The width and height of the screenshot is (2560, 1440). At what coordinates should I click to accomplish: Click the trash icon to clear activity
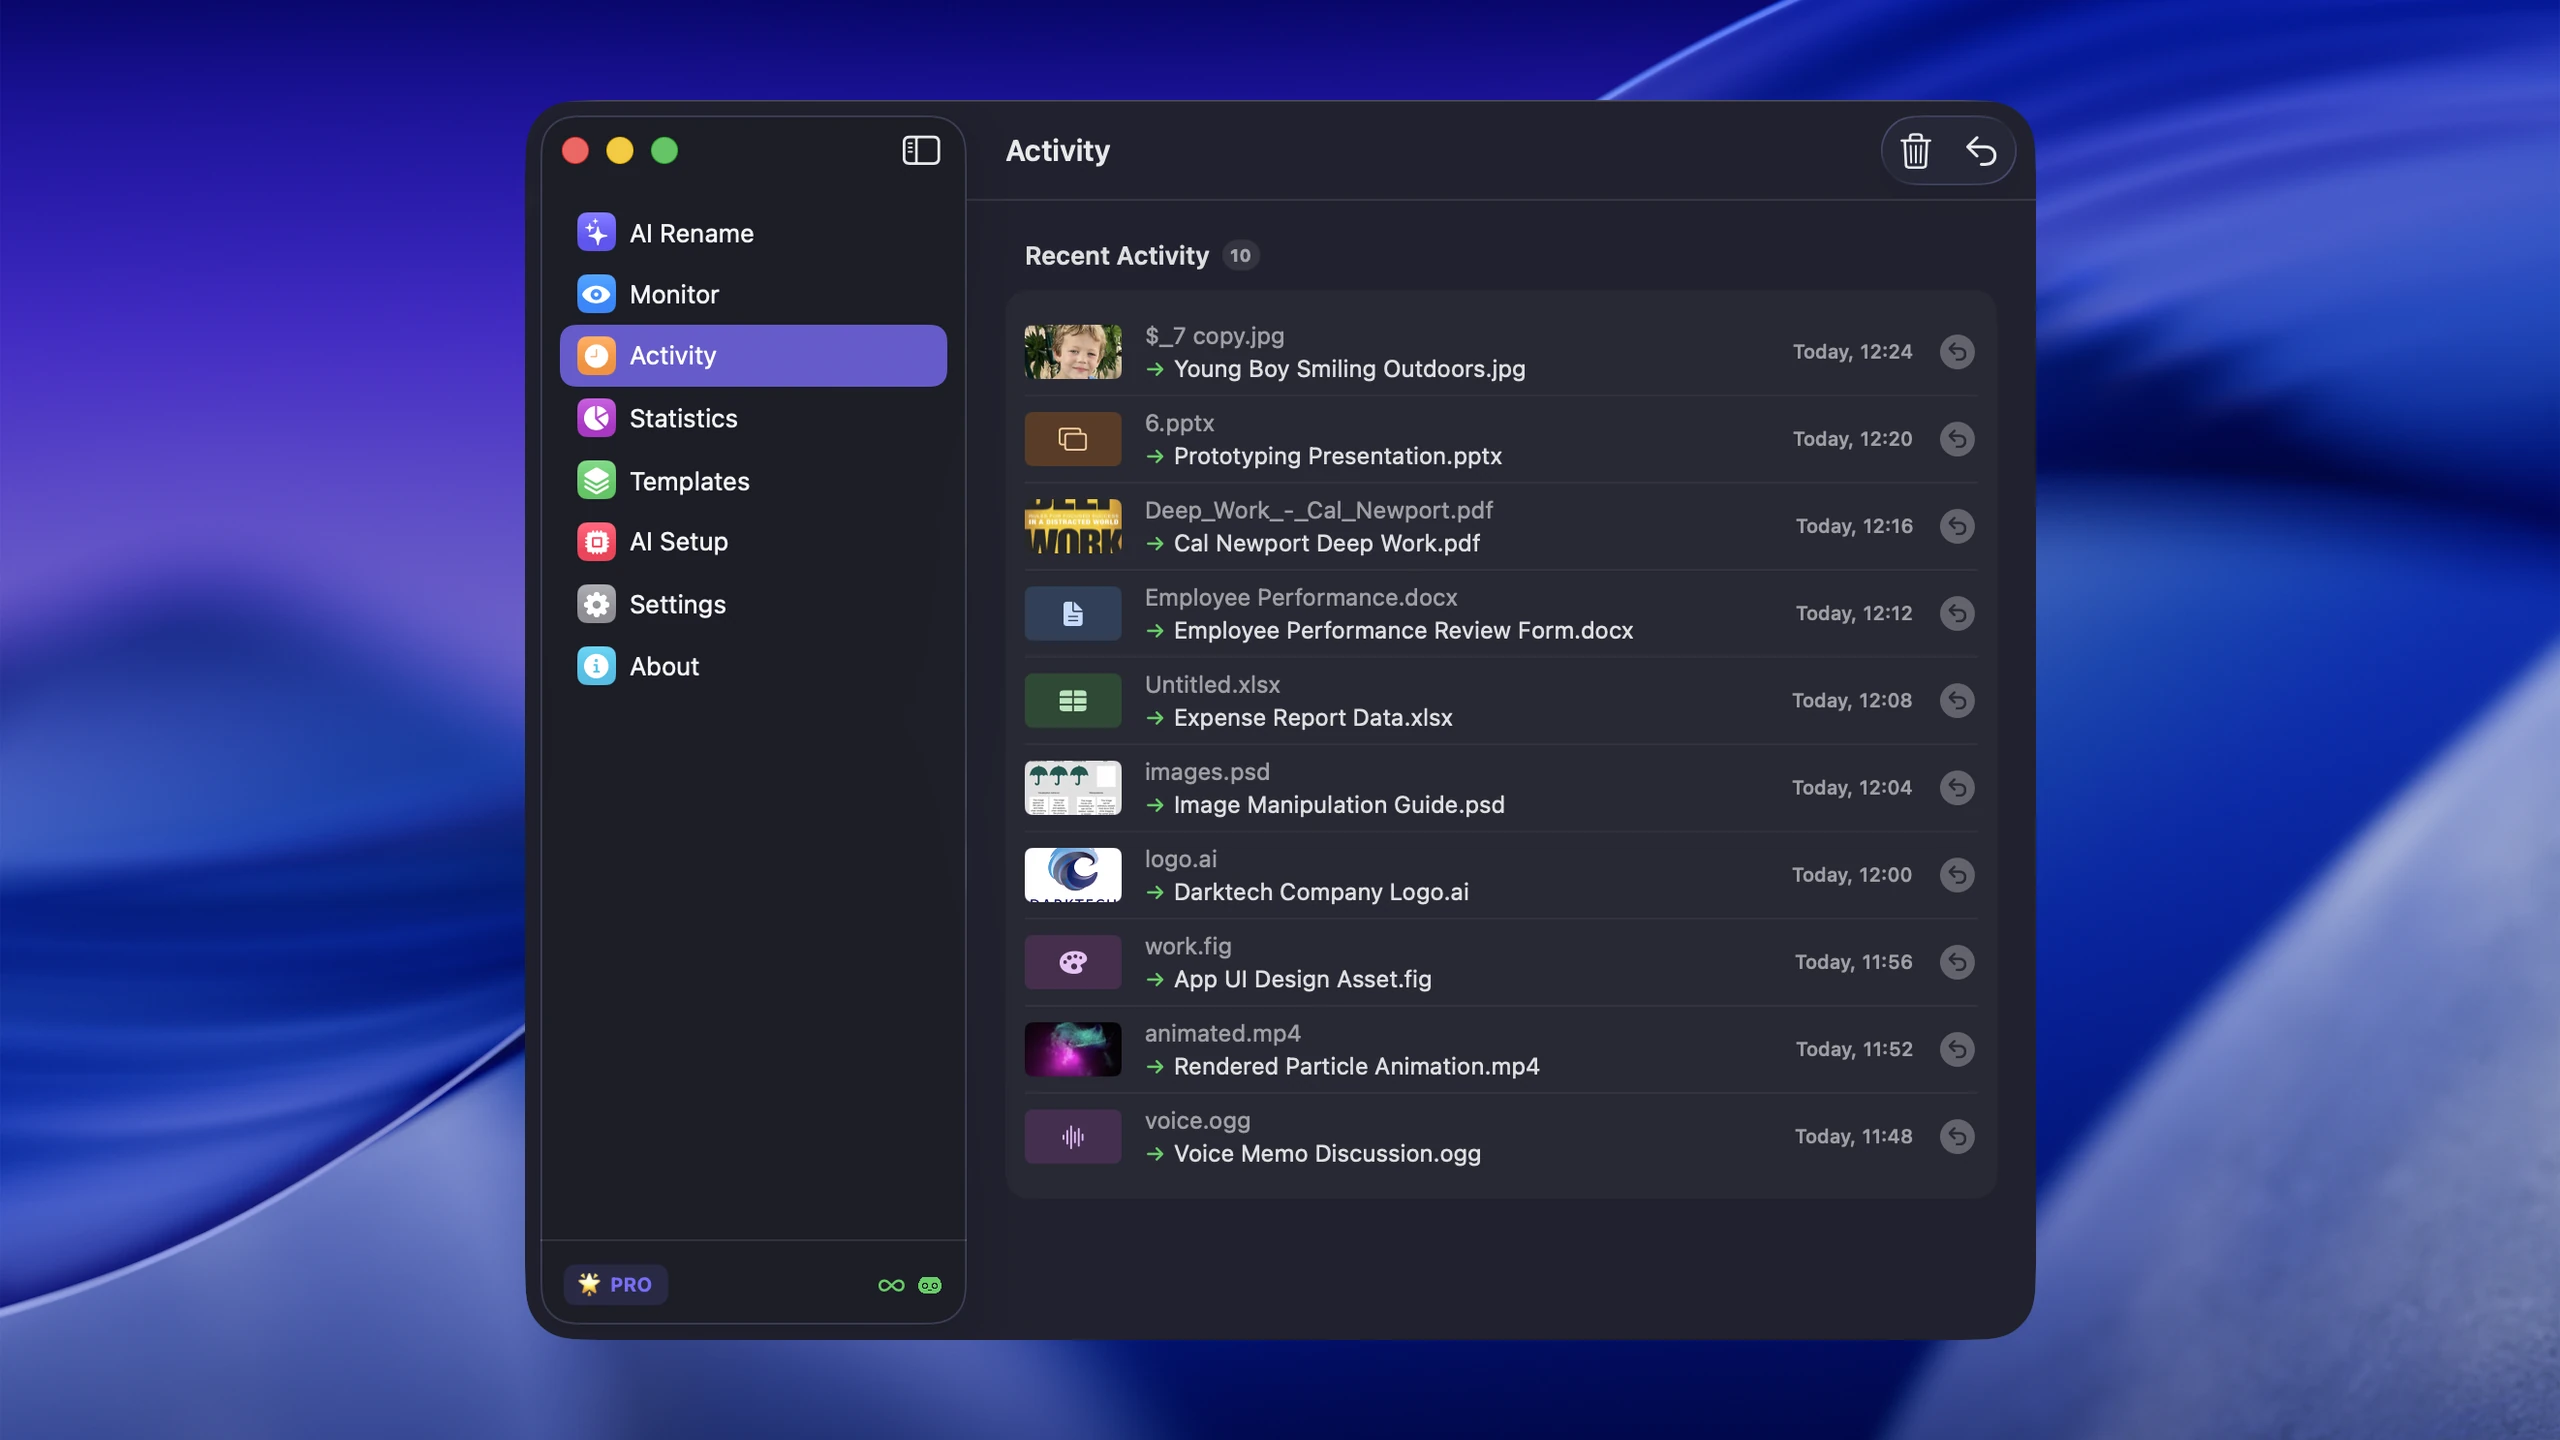1915,151
